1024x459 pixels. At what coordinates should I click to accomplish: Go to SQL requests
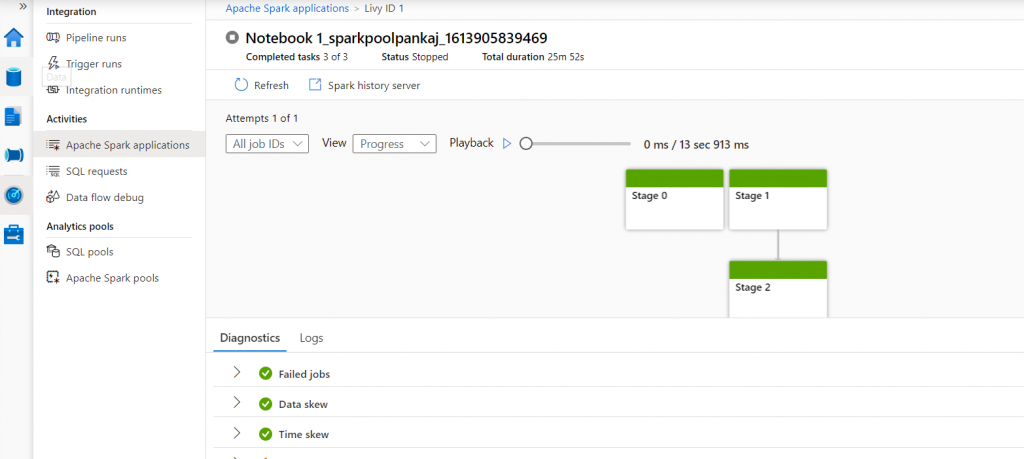coord(97,171)
